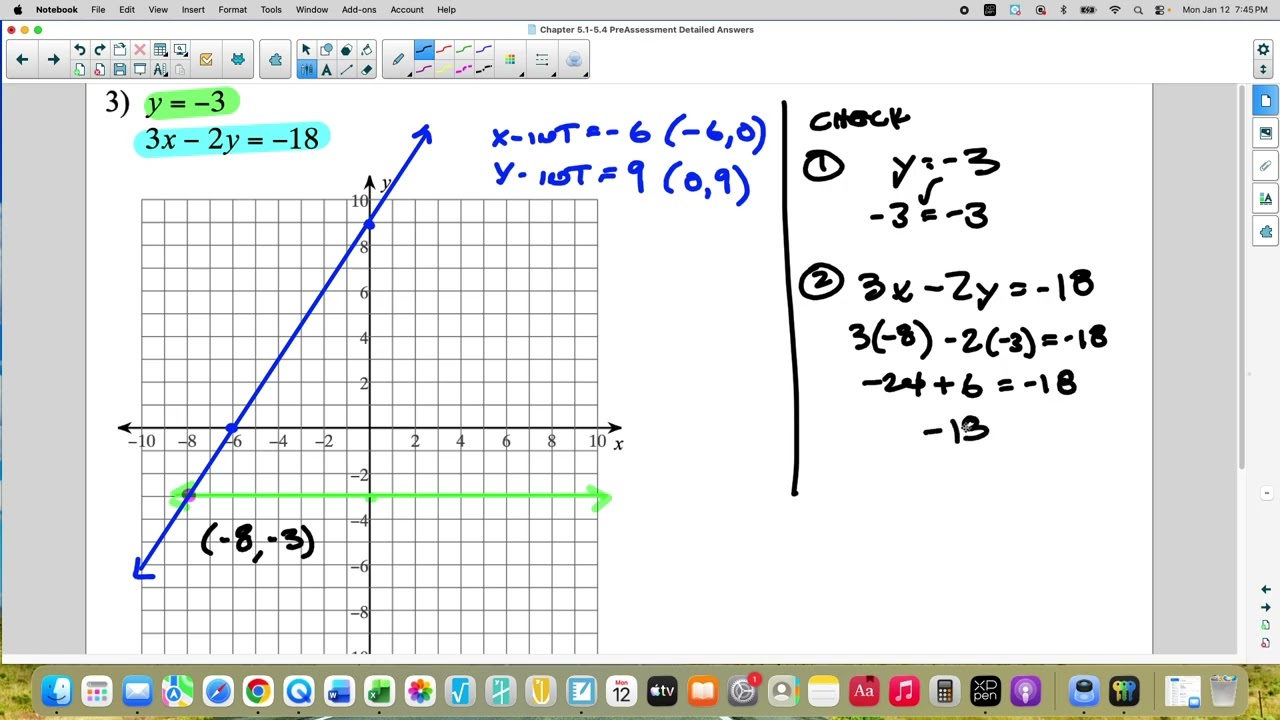Open the line style thickness dropdown
The image size is (1280, 720).
542,60
